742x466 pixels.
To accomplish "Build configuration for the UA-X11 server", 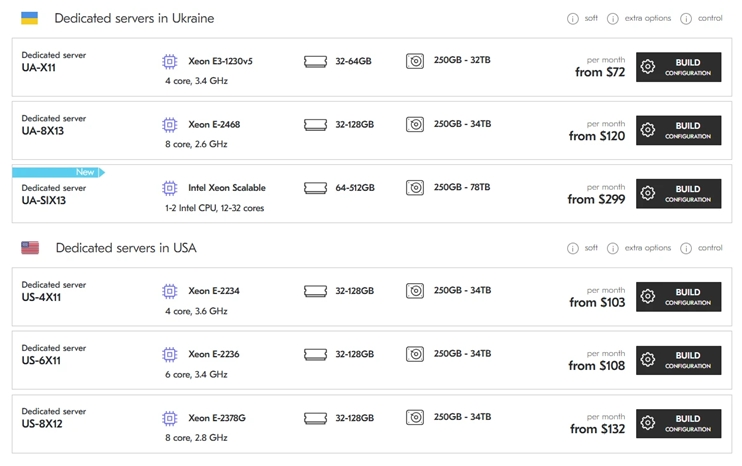I will (x=678, y=67).
